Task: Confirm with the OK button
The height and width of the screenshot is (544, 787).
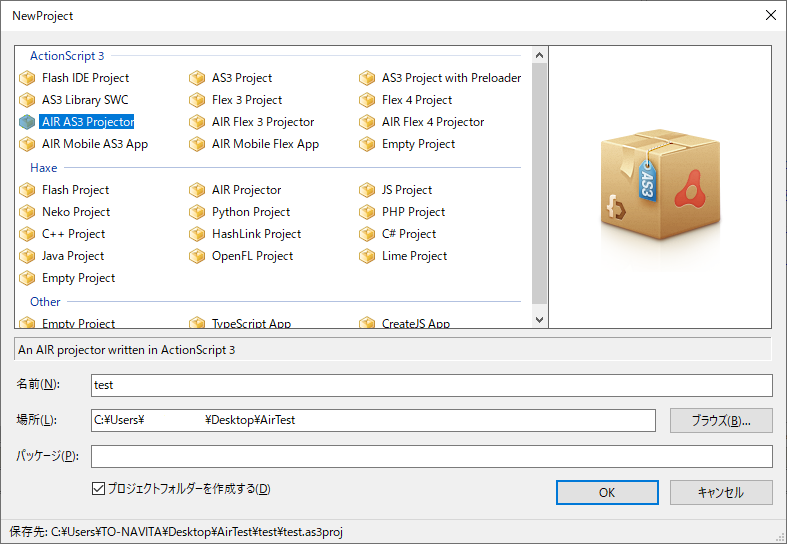Action: tap(607, 492)
